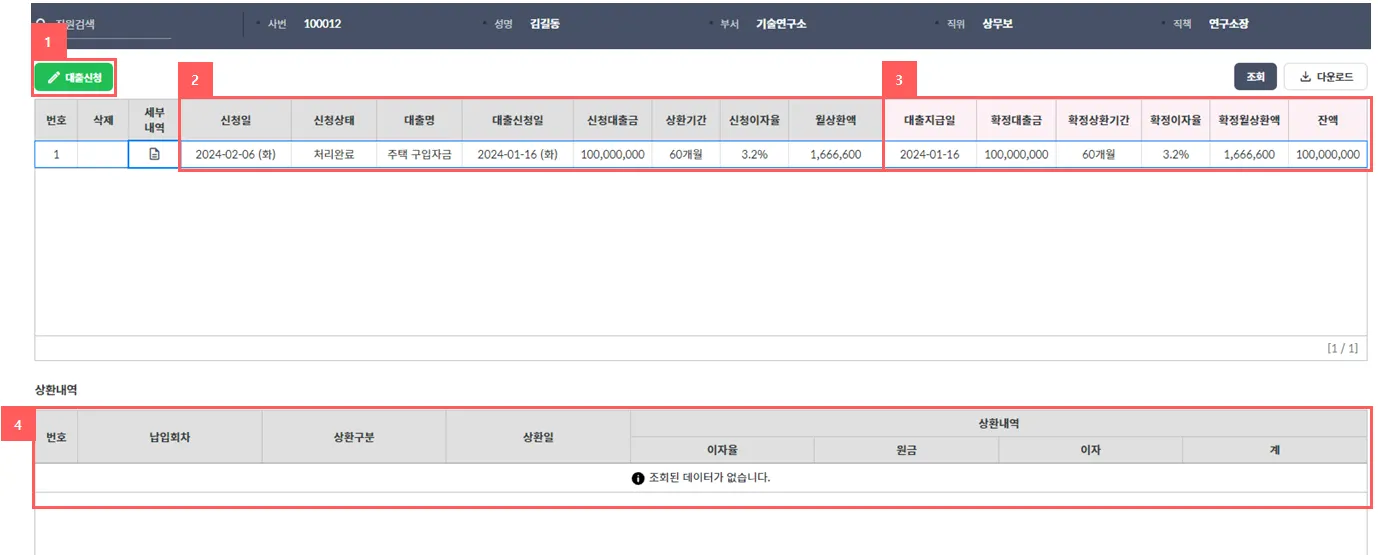Viewport: 1378px width, 555px height.
Task: Click the 60개월 value under 확정상환기간
Action: (x=1099, y=155)
